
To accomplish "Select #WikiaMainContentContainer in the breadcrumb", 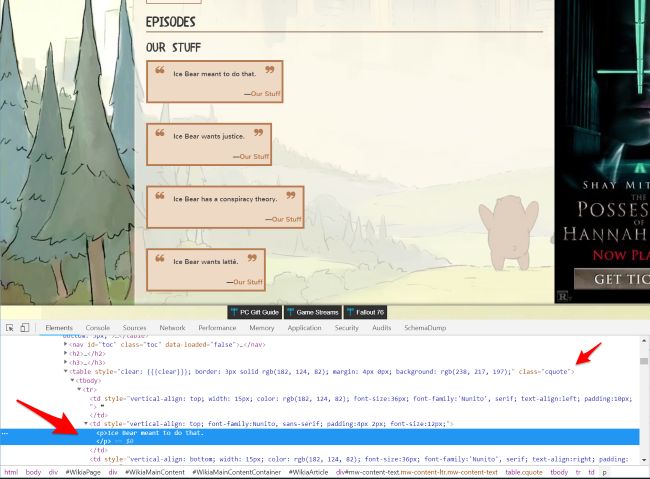I will click(x=236, y=472).
